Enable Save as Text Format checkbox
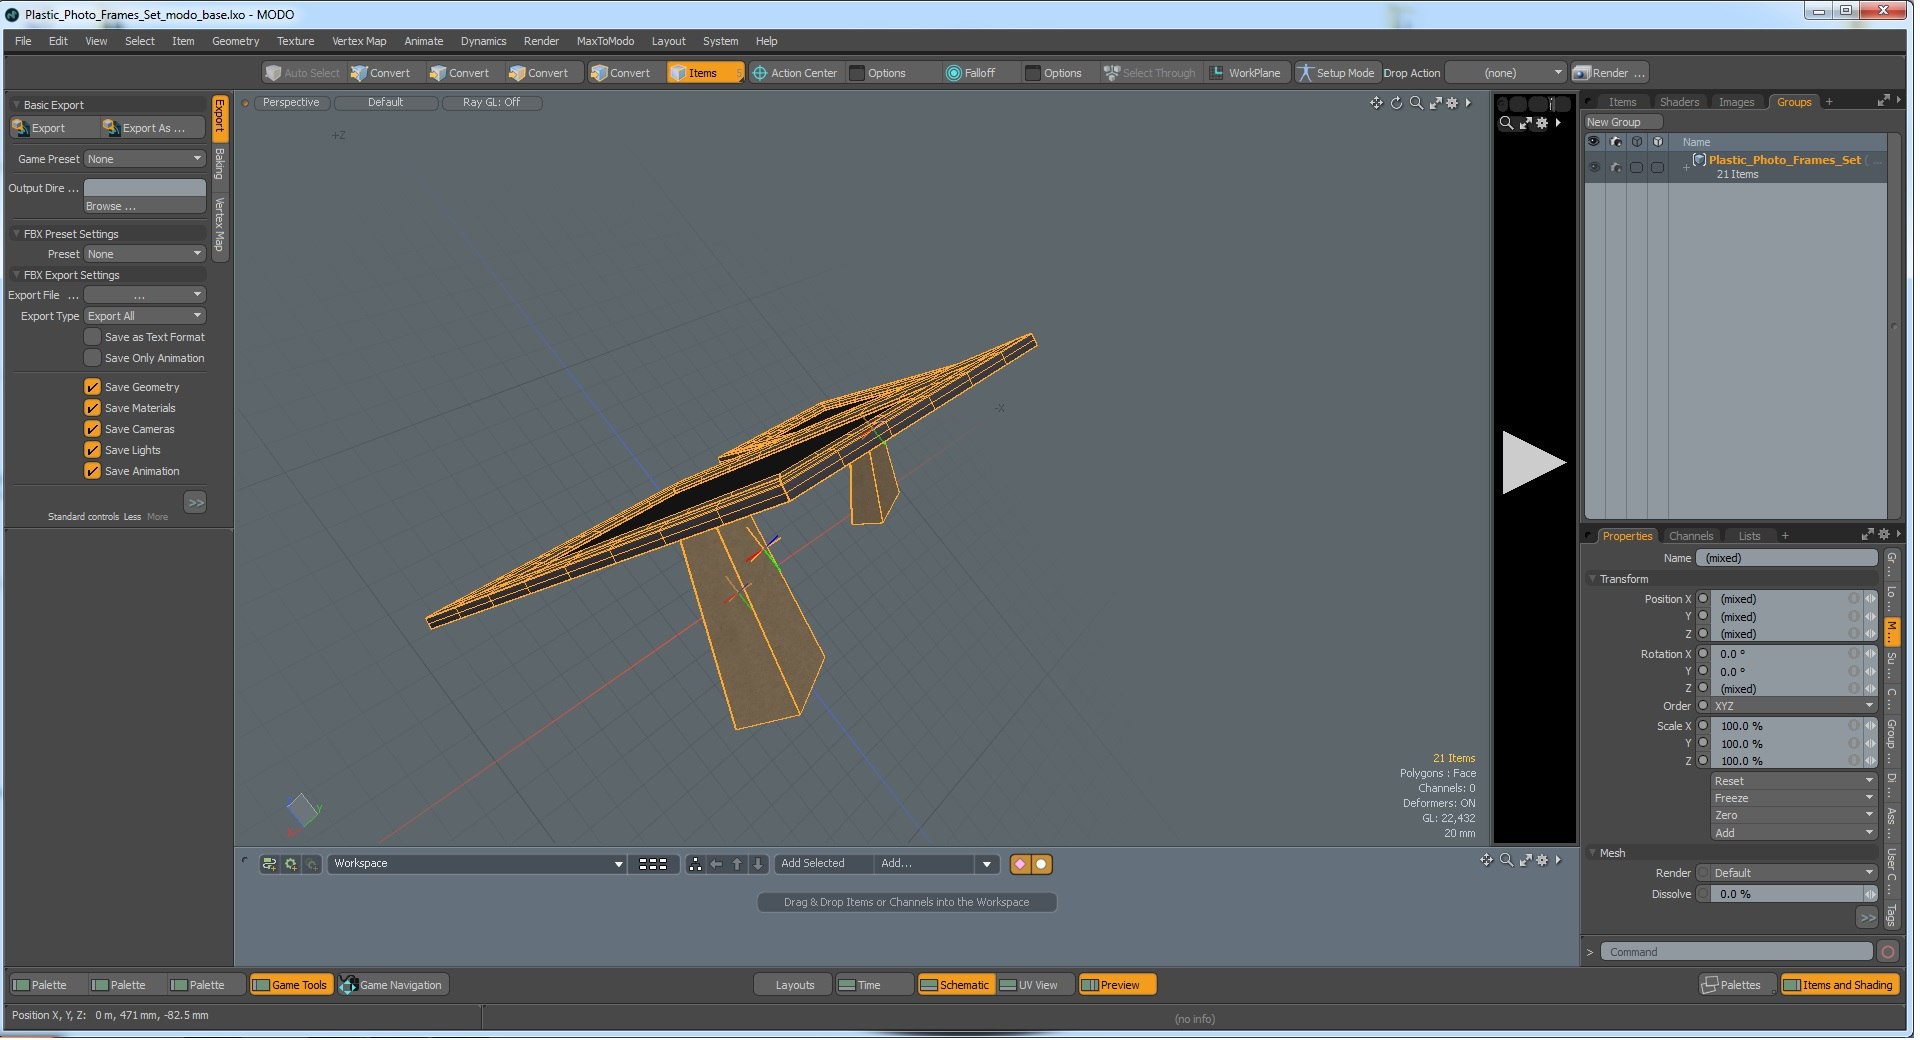1920x1040 pixels. 92,337
